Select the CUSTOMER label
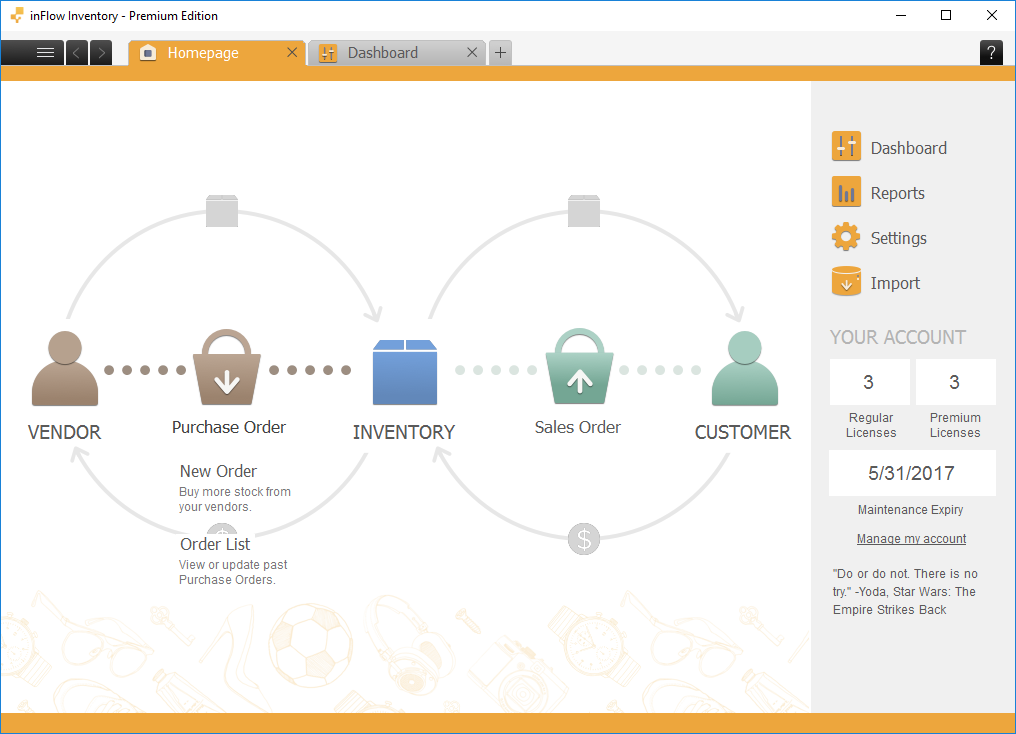This screenshot has width=1016, height=734. [x=743, y=432]
